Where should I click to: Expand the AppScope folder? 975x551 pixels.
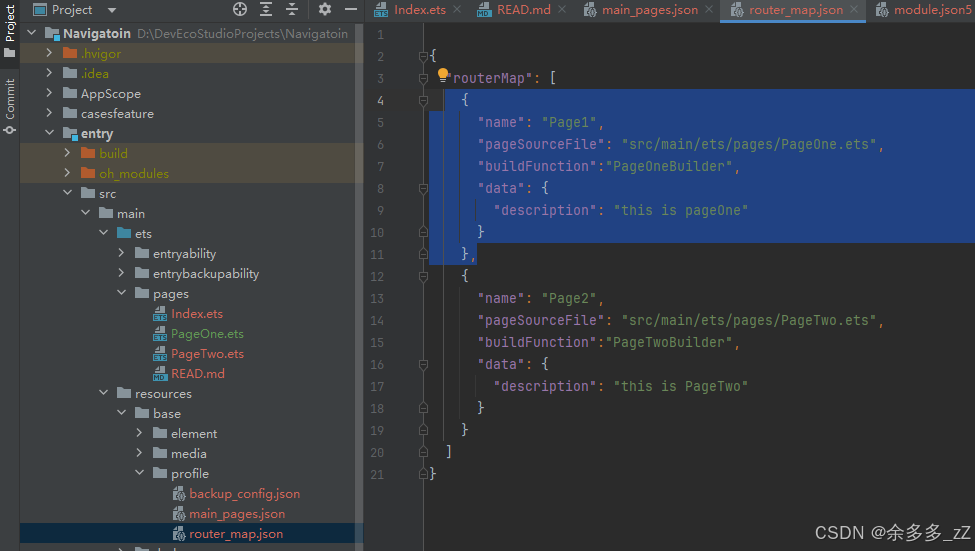pyautogui.click(x=49, y=93)
